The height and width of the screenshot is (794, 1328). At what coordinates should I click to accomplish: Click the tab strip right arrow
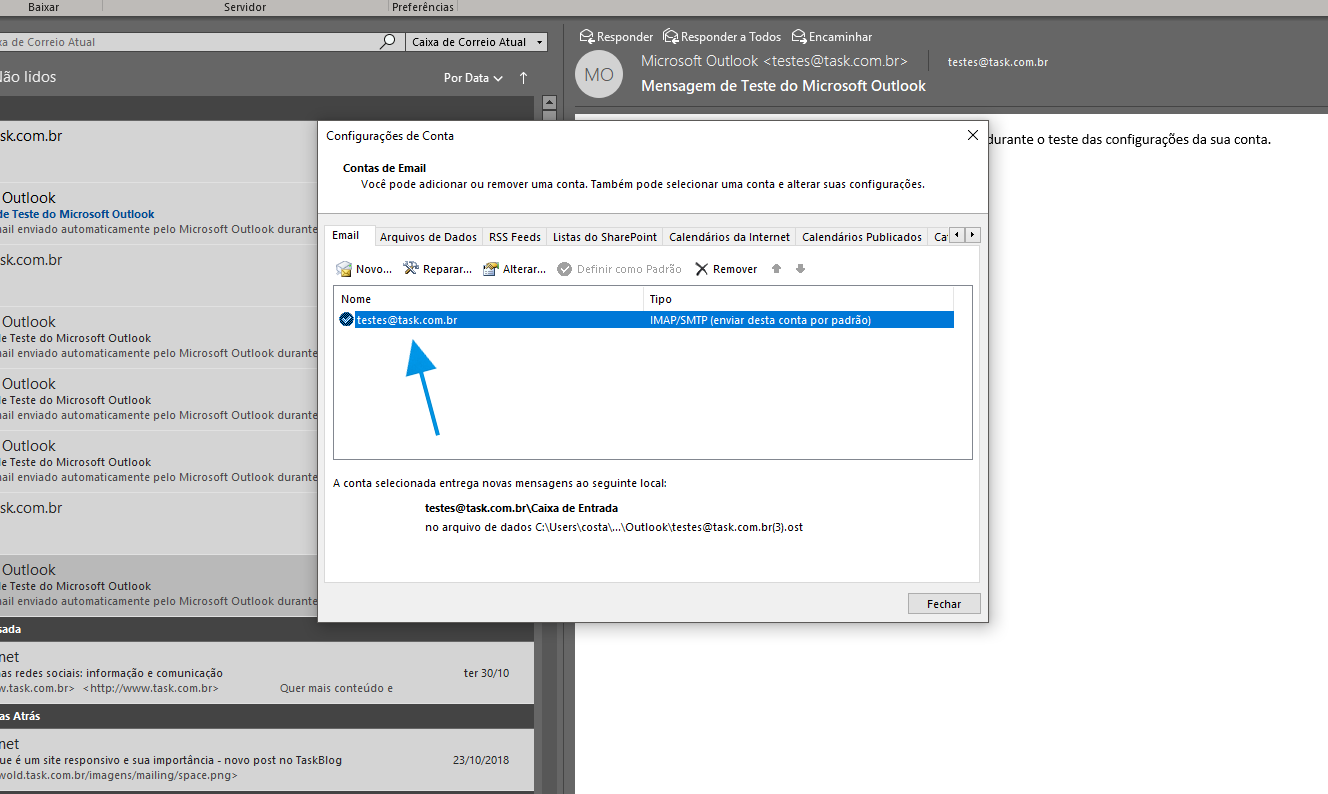973,235
